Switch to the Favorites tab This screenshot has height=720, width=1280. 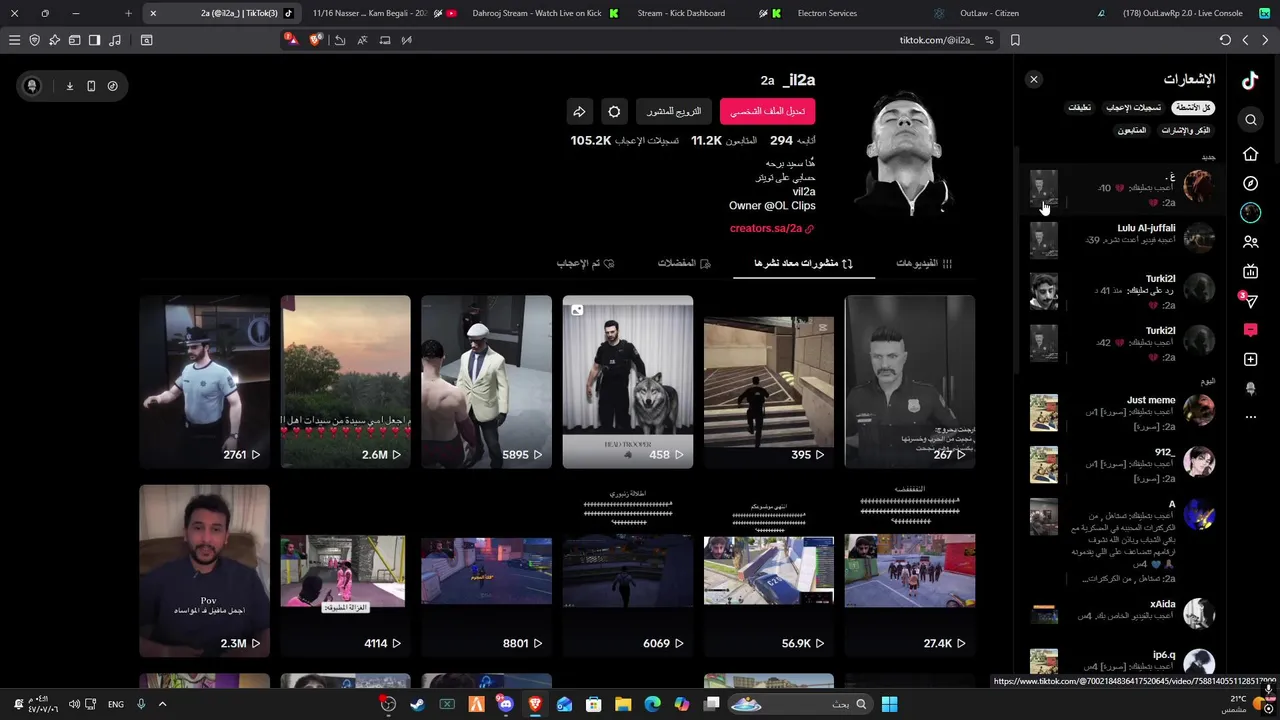[x=684, y=263]
